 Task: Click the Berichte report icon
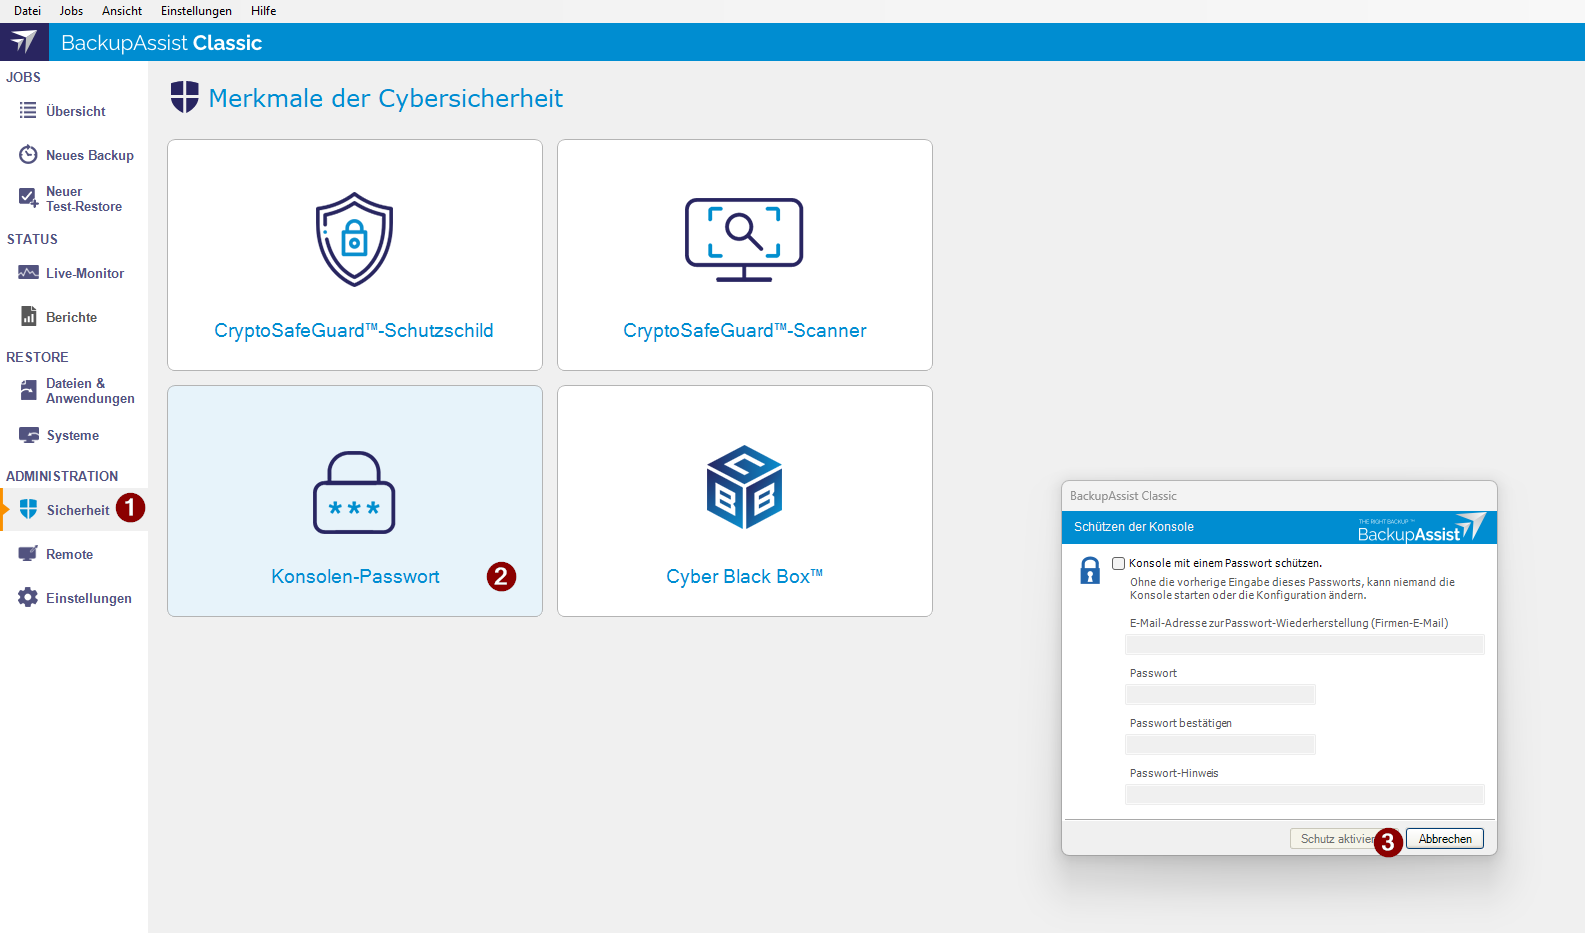coord(28,317)
